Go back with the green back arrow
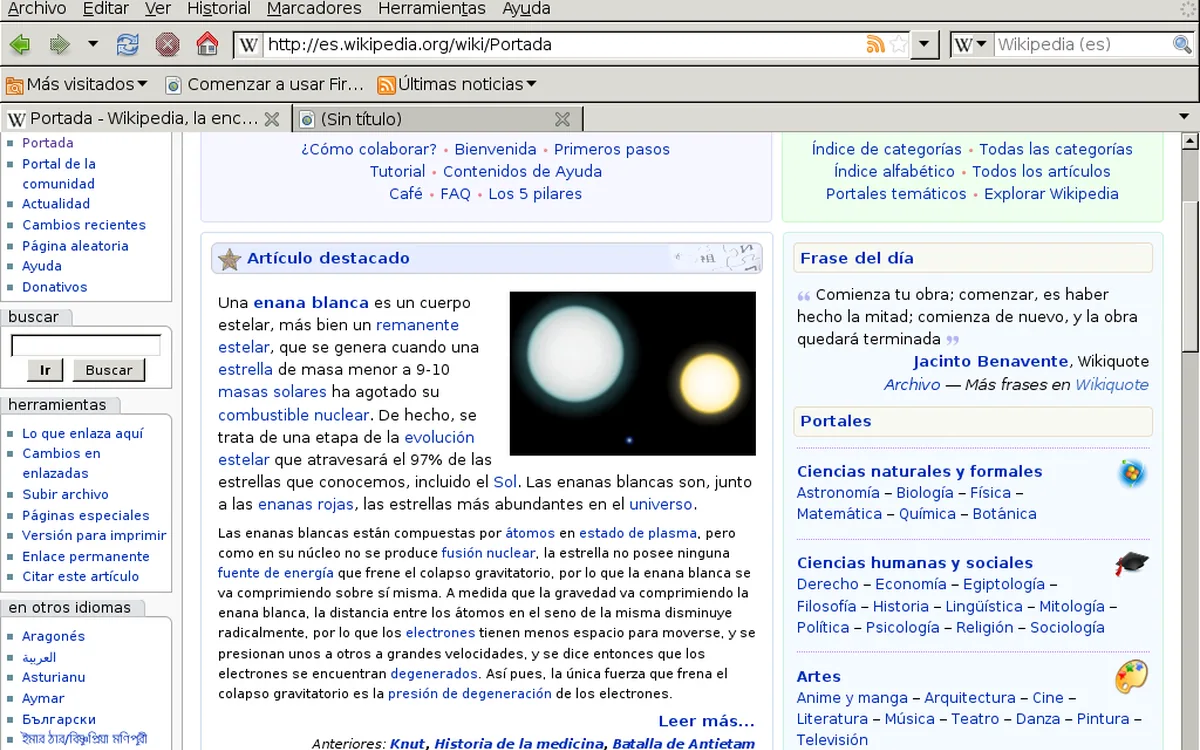 [19, 44]
